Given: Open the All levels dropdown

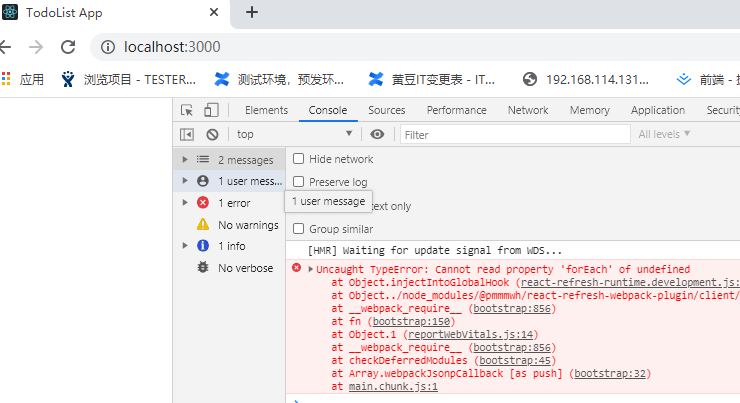Looking at the screenshot, I should (x=664, y=134).
